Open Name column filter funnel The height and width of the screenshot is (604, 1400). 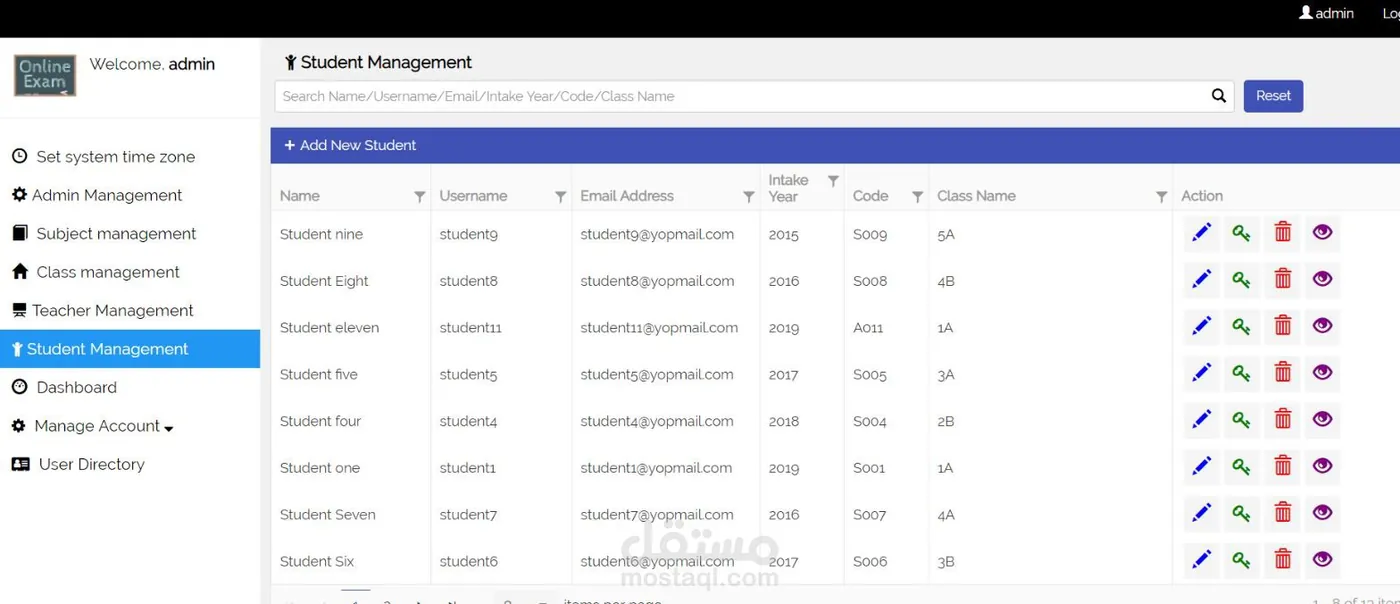420,197
